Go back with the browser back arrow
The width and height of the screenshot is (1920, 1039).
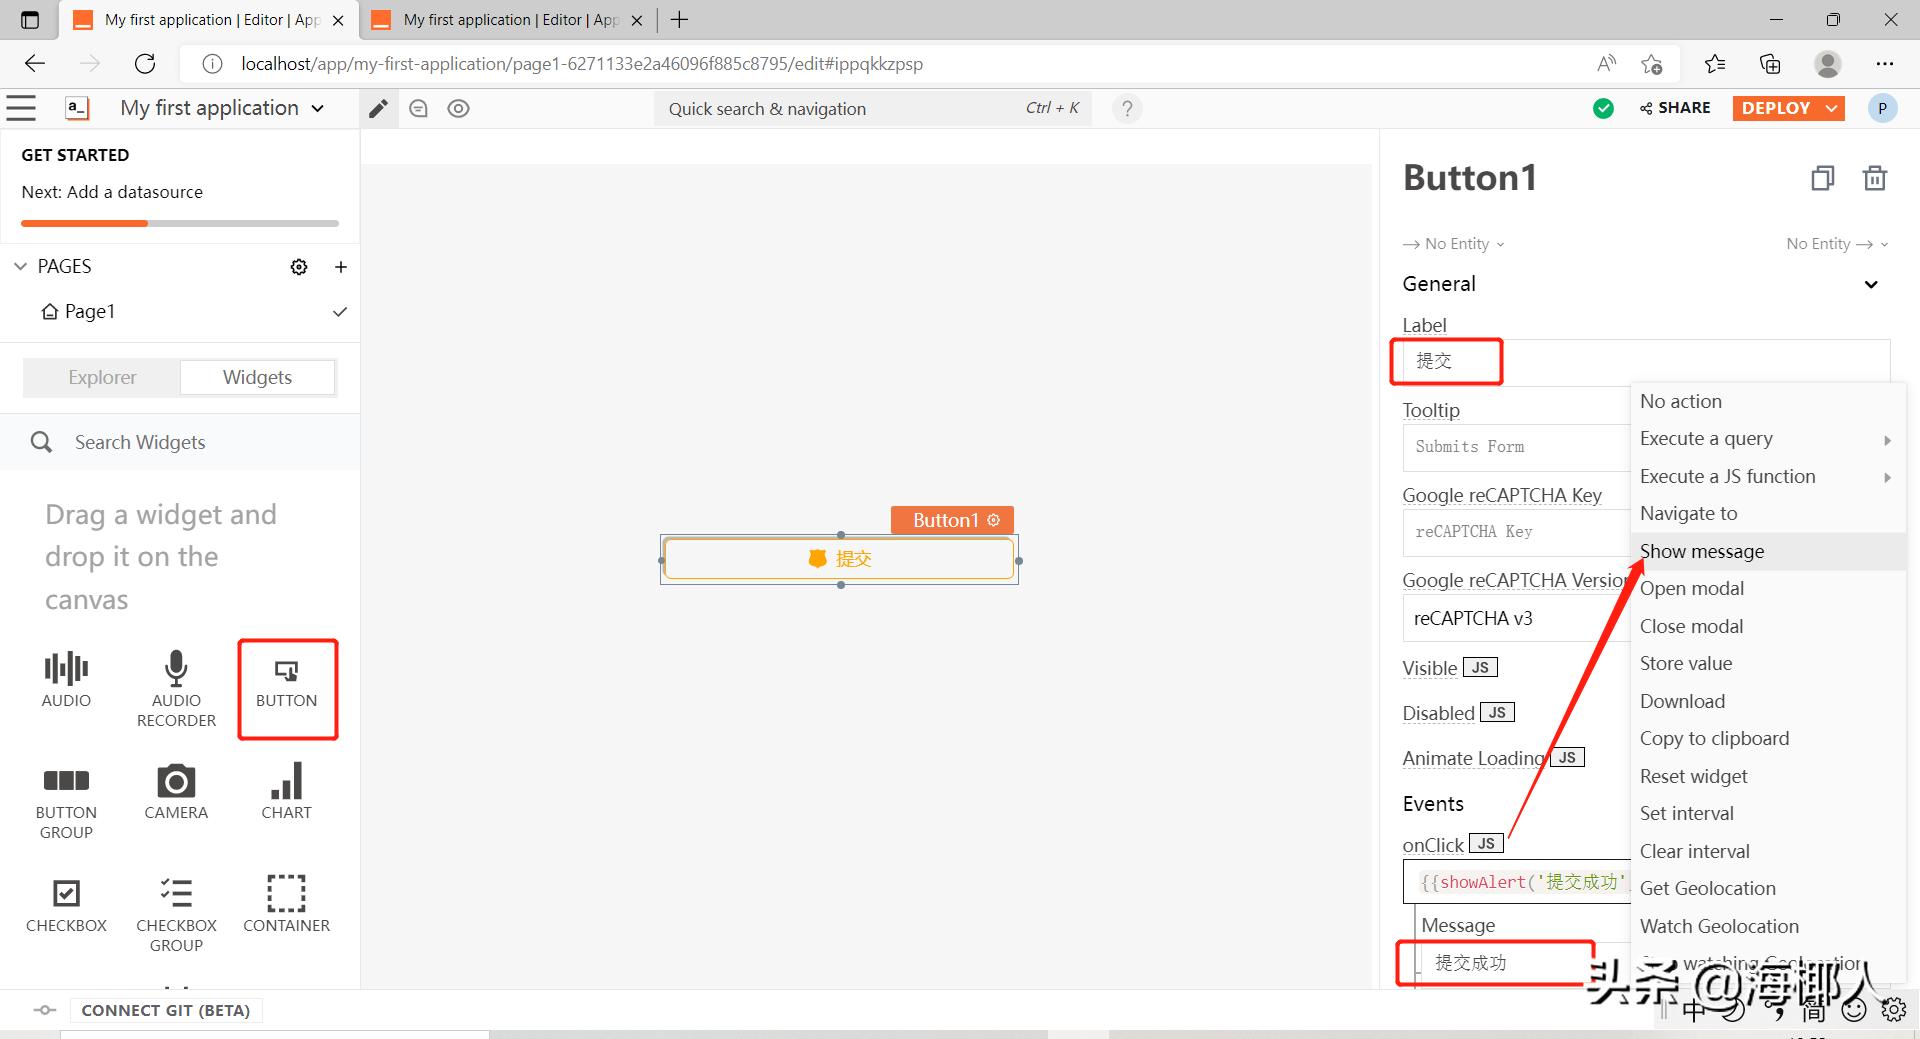point(35,64)
